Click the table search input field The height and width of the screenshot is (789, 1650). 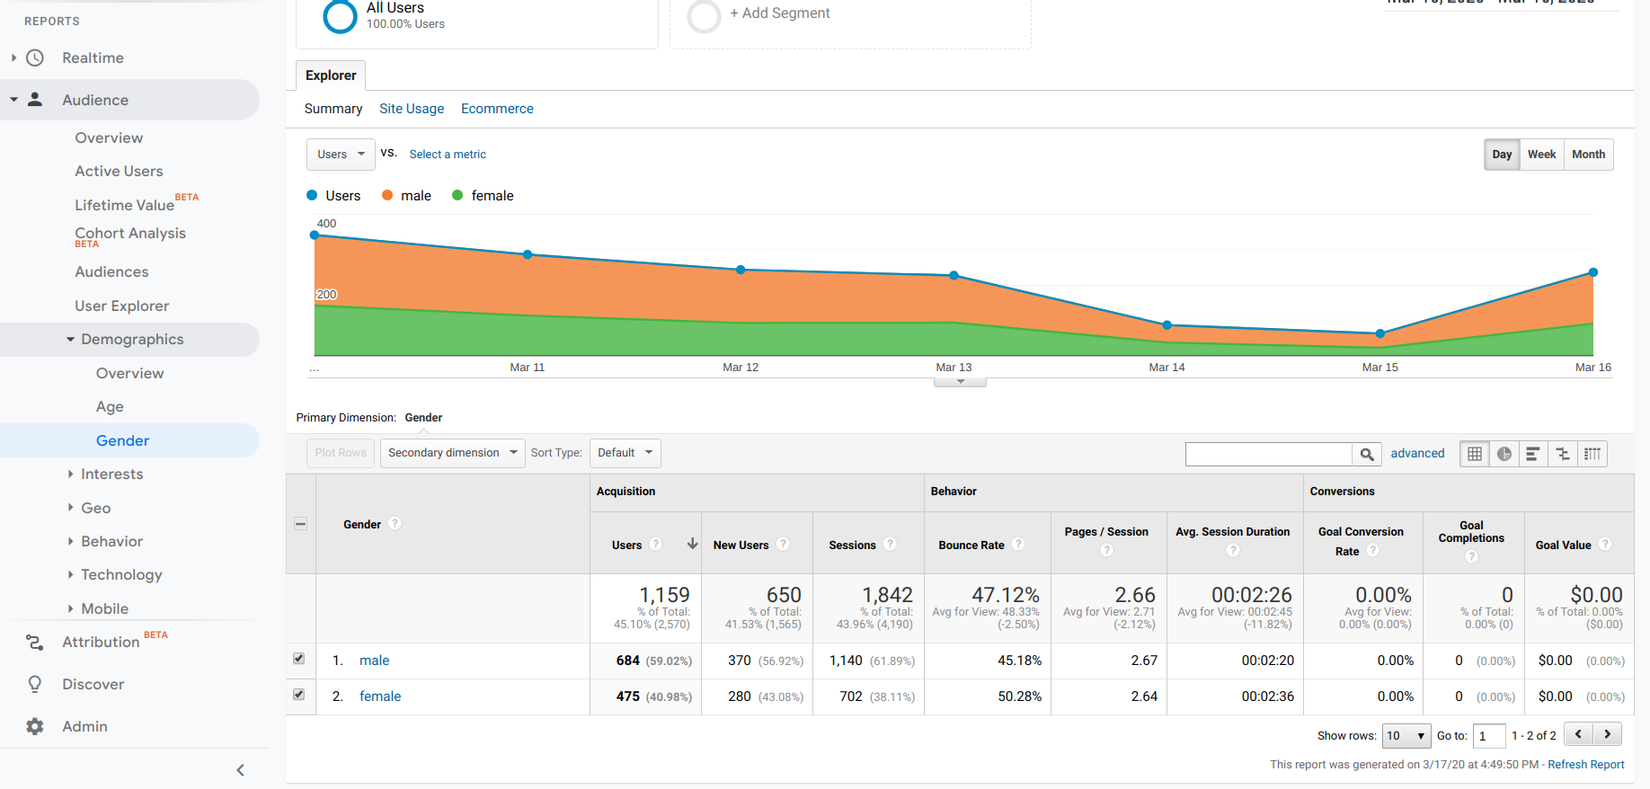coord(1268,454)
